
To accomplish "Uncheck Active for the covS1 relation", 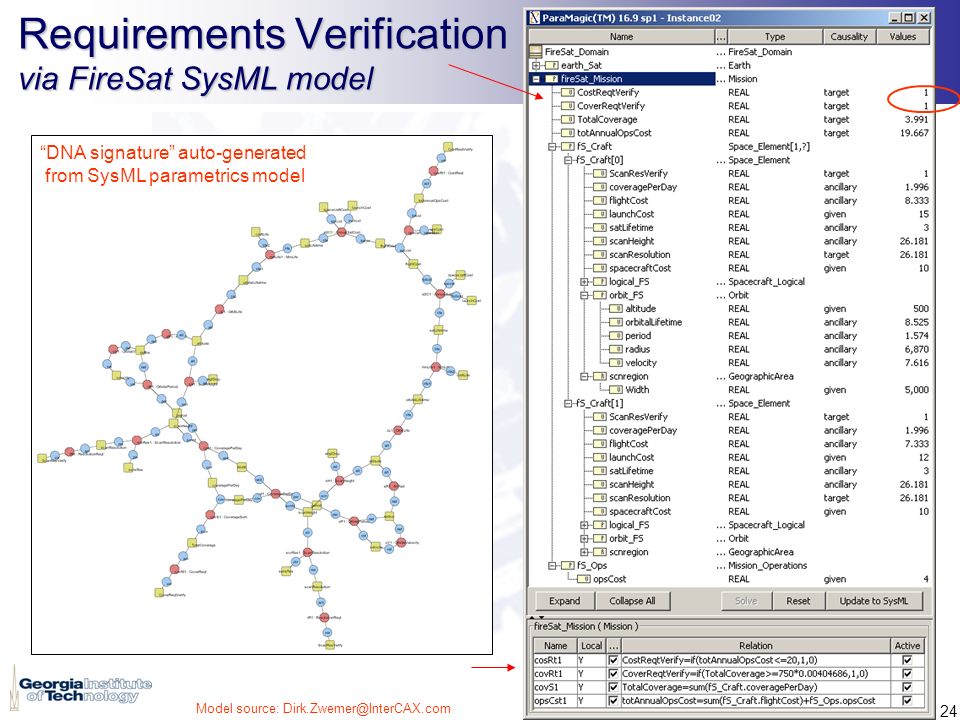I will point(907,687).
